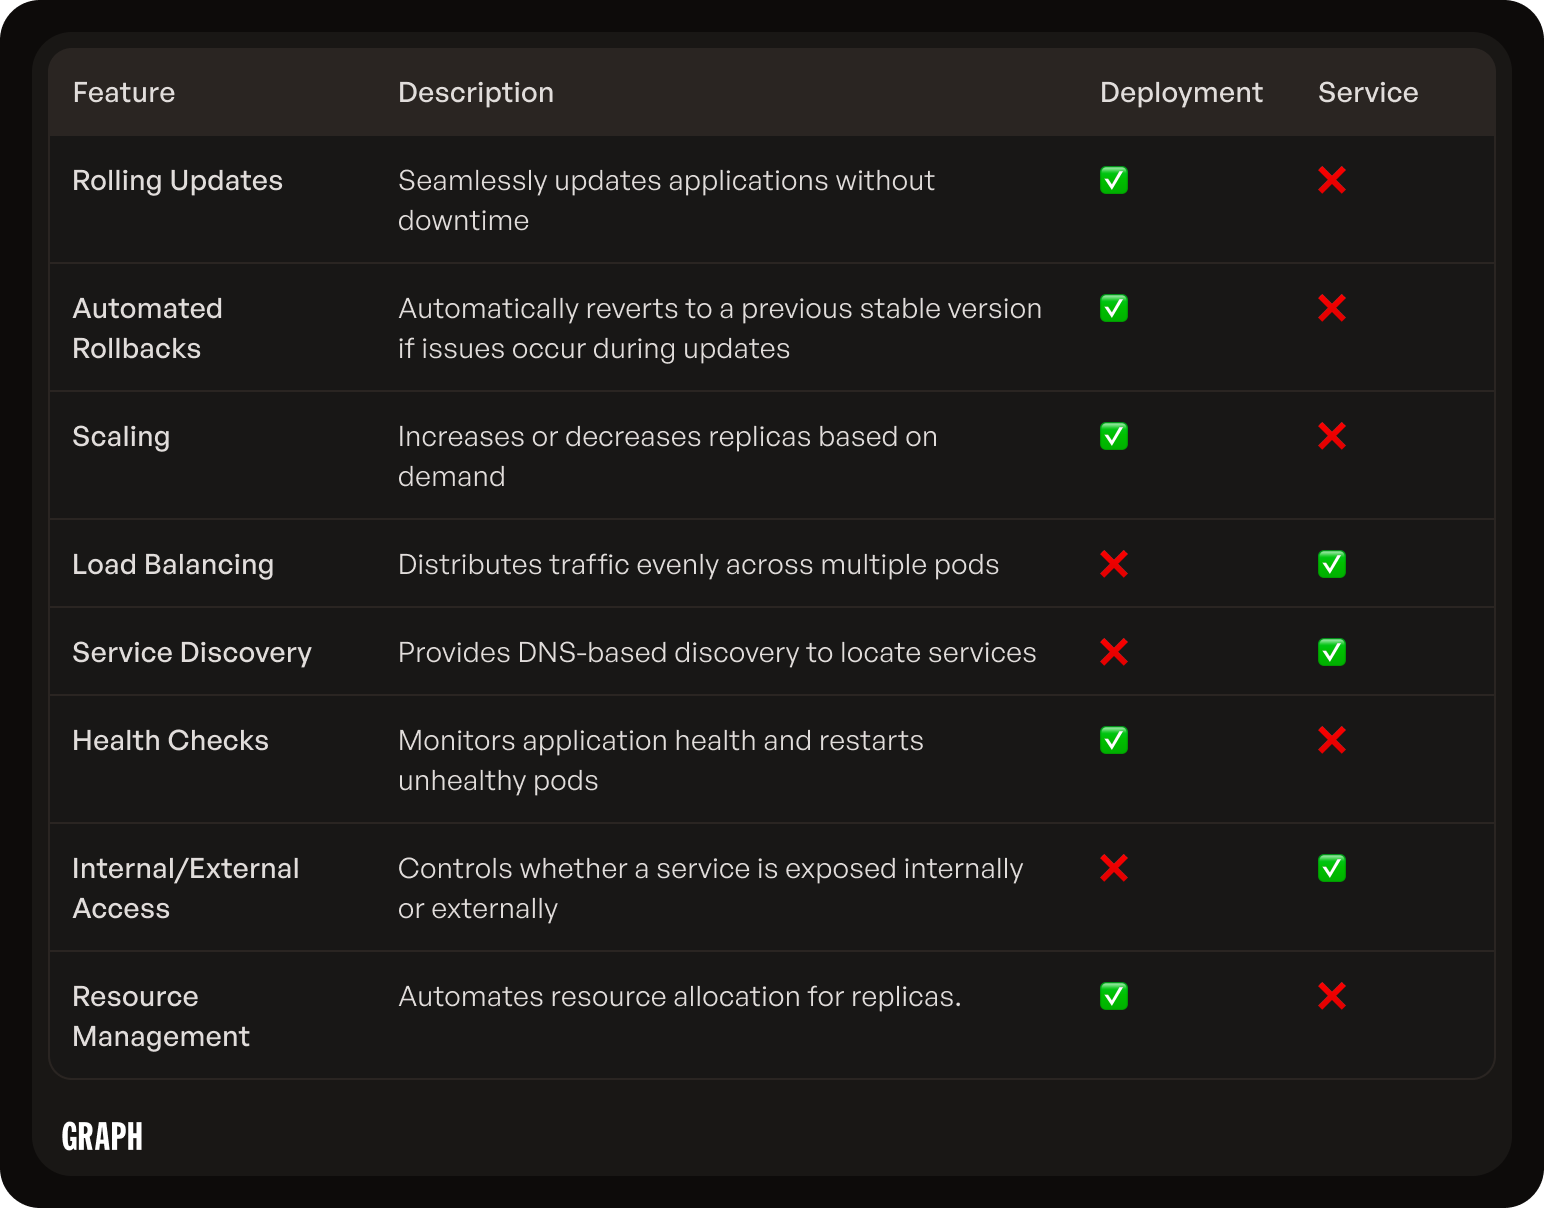
Task: Click the "Resource Management" feature name
Action: pyautogui.click(x=161, y=1016)
